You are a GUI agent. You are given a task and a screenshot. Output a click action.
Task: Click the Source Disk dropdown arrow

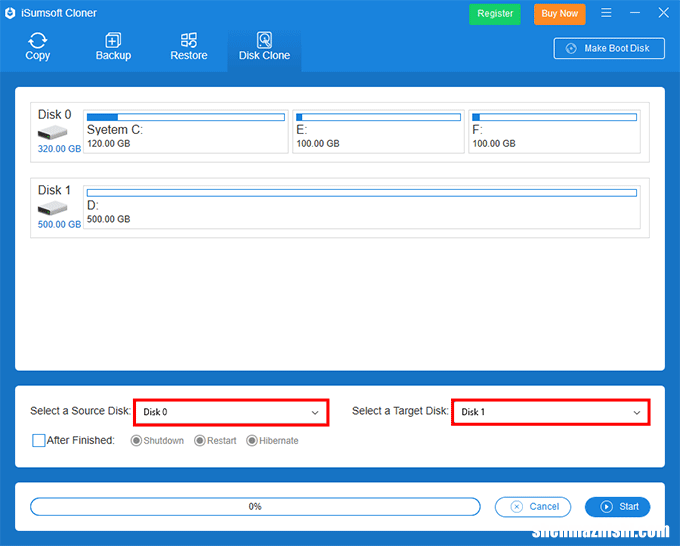(315, 412)
